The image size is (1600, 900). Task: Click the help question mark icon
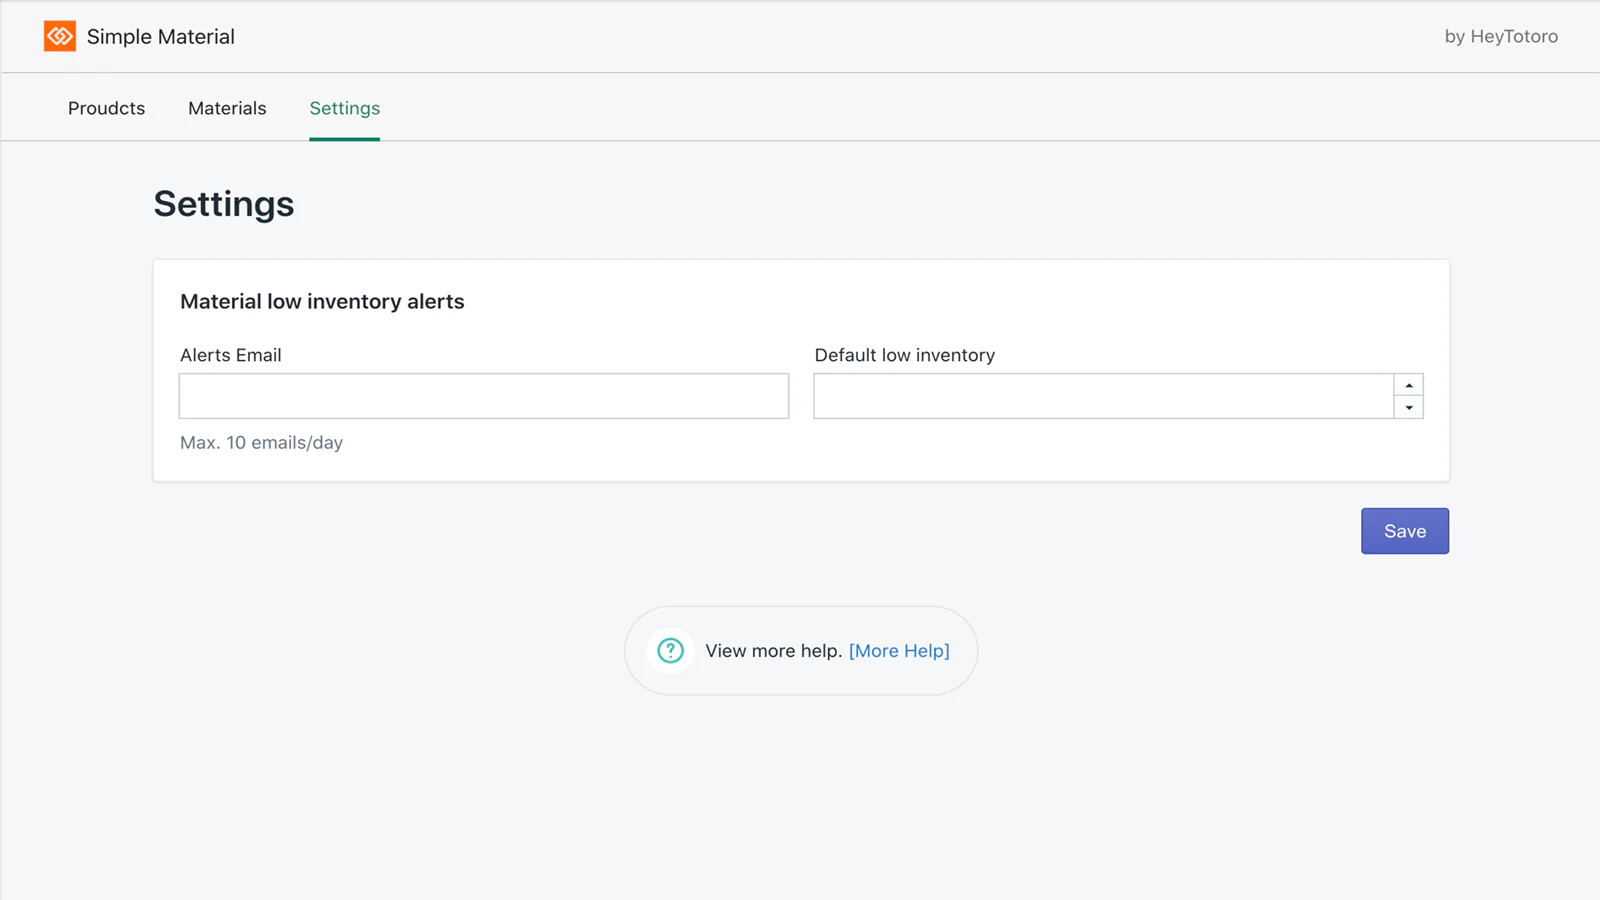(x=670, y=651)
